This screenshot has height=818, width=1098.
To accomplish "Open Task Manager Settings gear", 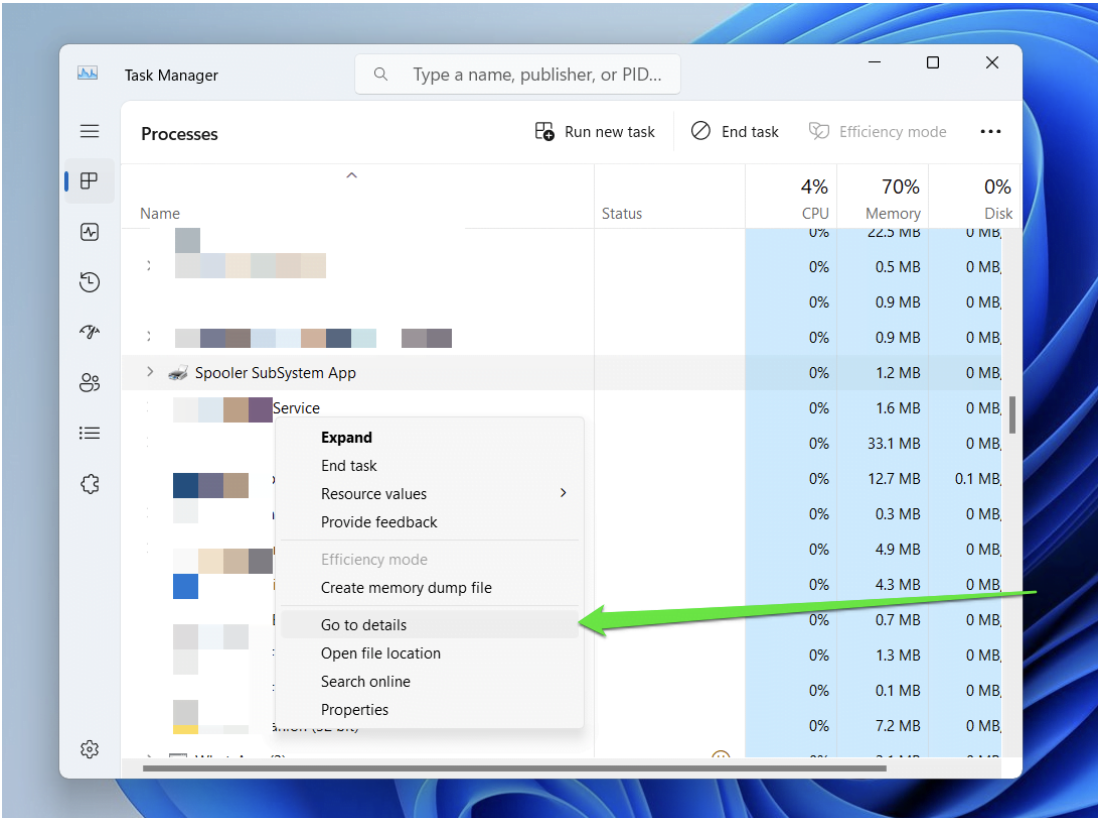I will coord(89,749).
